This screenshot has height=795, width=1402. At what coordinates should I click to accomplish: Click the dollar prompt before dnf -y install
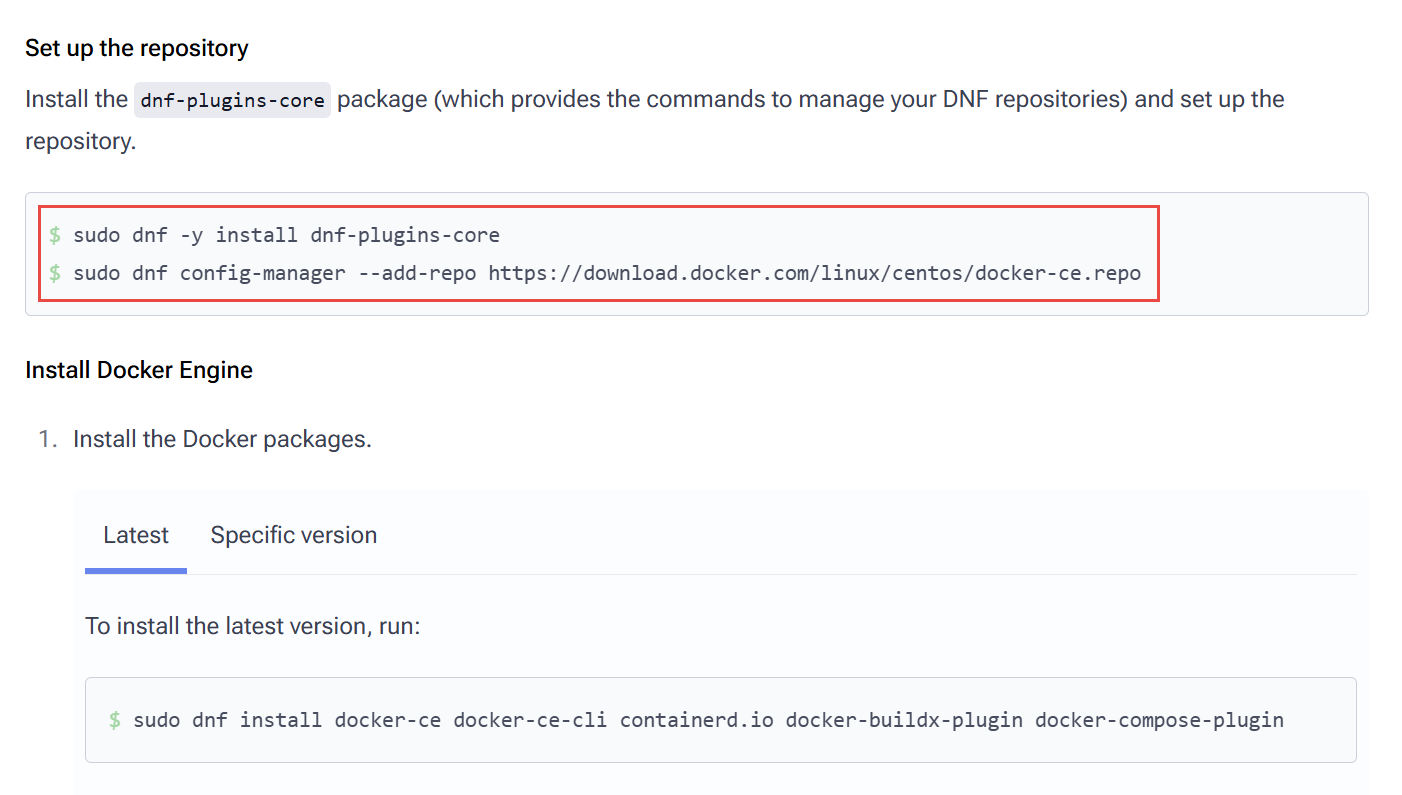click(55, 235)
